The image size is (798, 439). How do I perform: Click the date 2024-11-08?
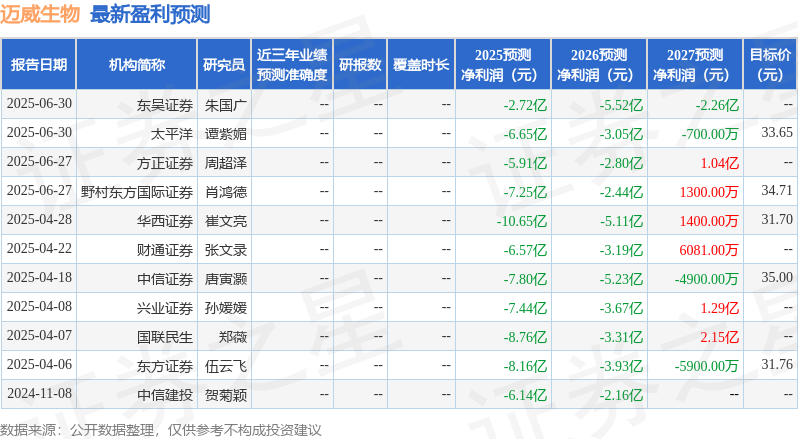point(39,394)
